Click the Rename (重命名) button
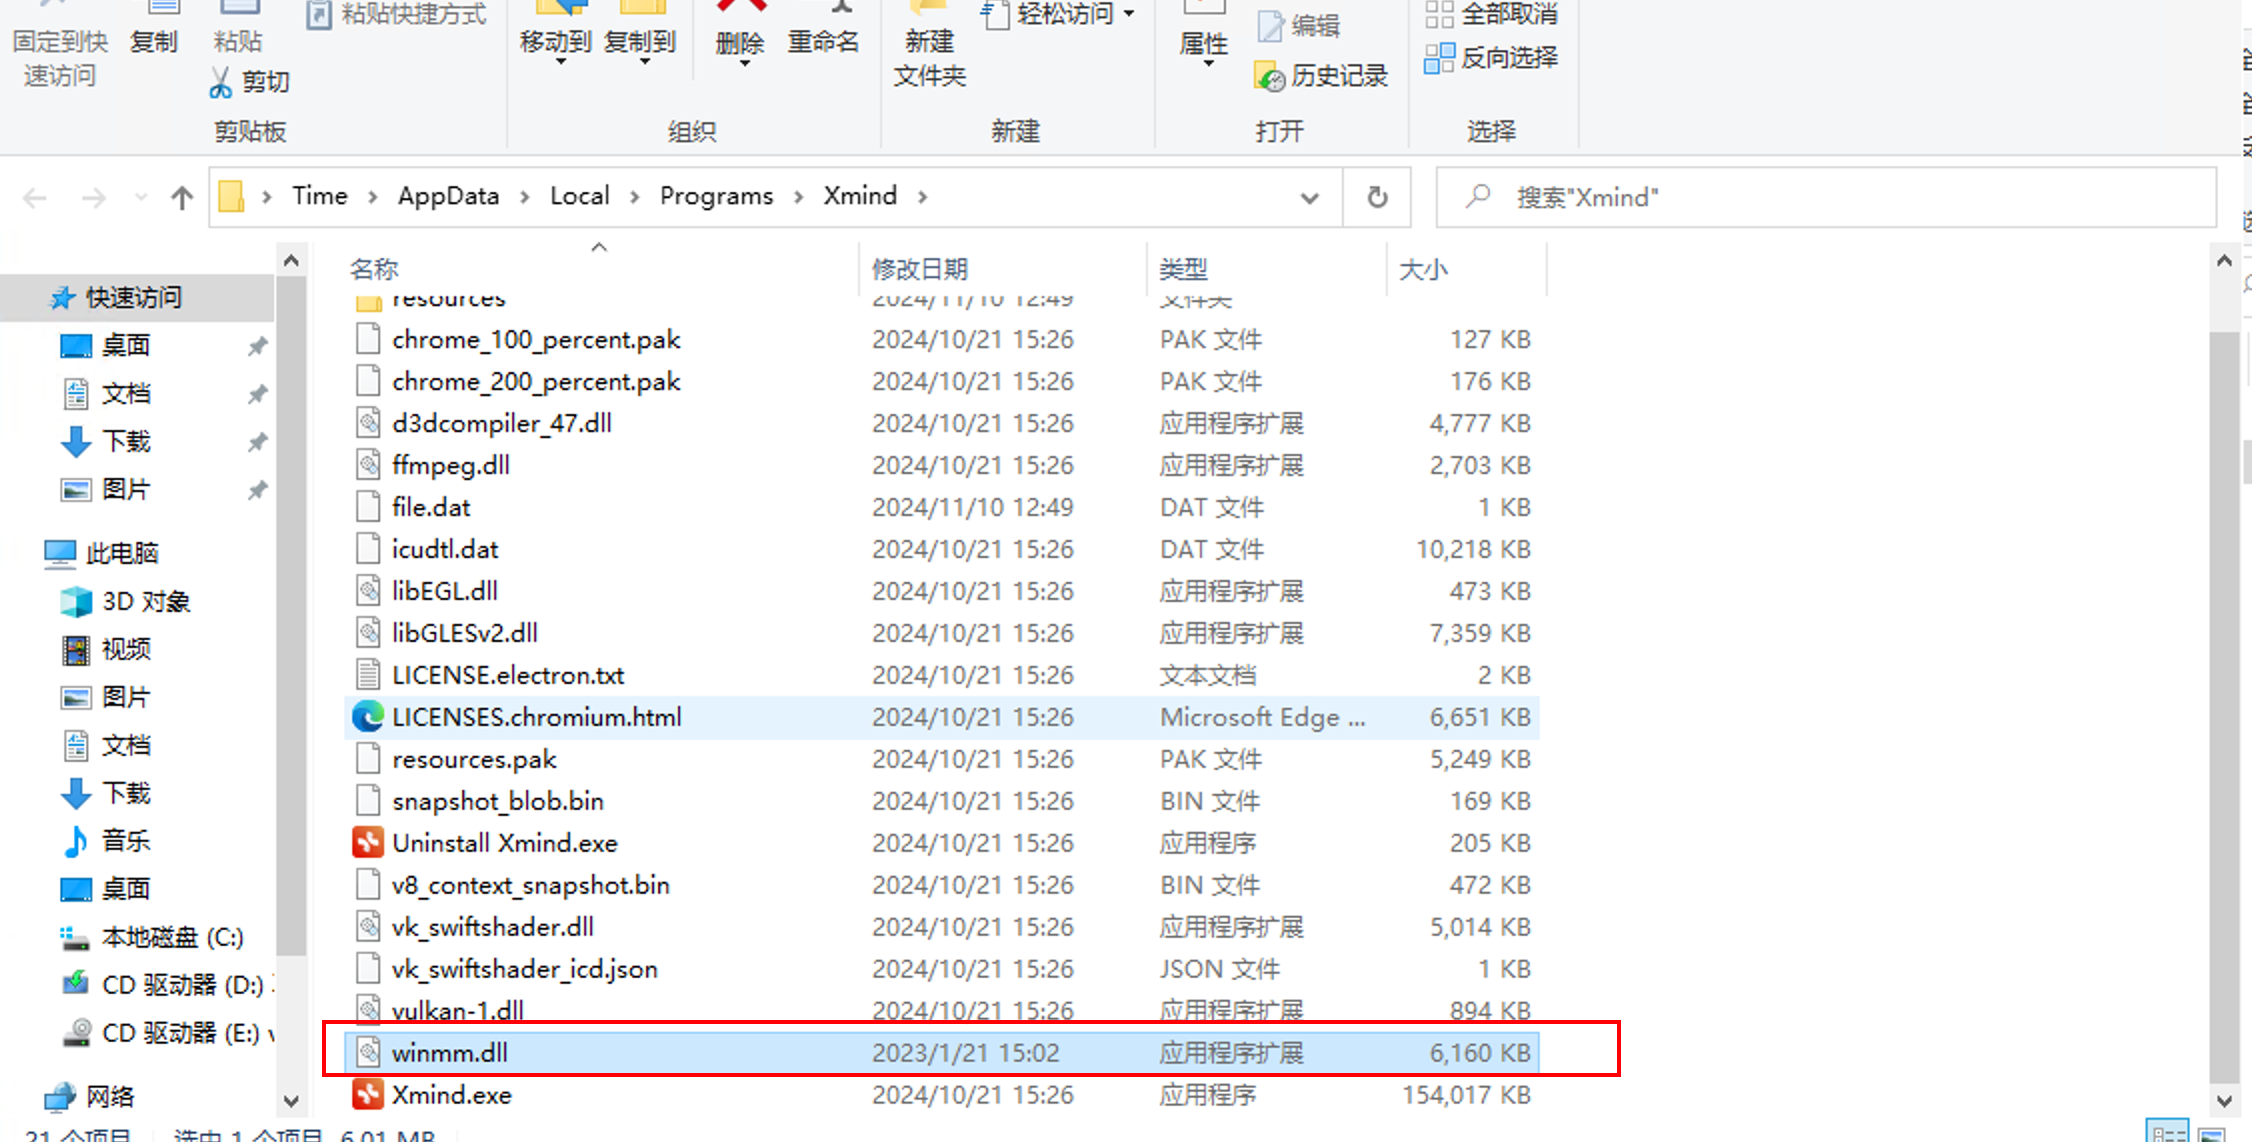The image size is (2252, 1142). tap(823, 30)
